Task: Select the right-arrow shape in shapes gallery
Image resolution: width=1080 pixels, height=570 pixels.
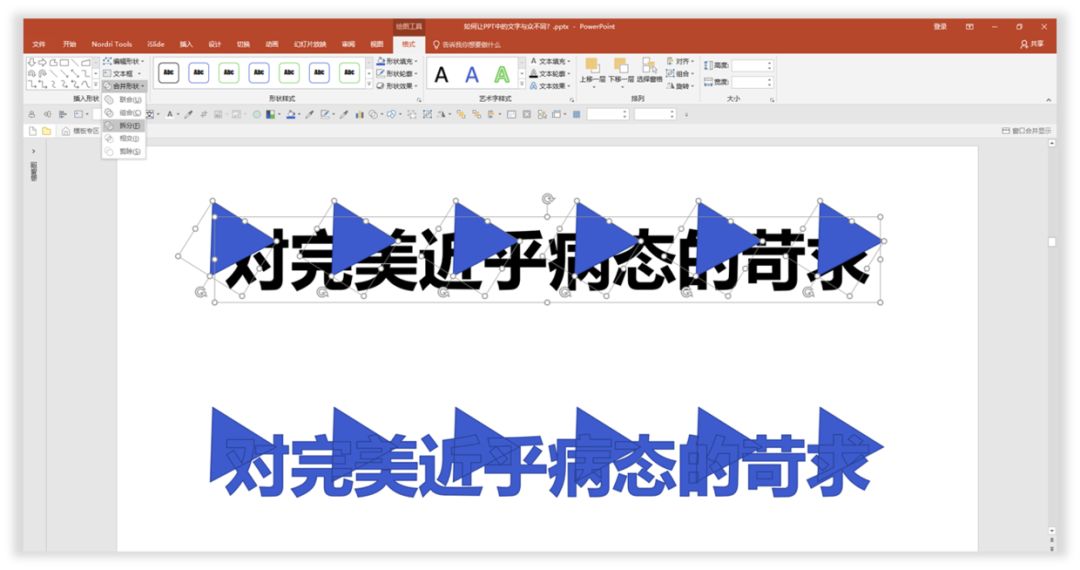Action: tap(41, 62)
